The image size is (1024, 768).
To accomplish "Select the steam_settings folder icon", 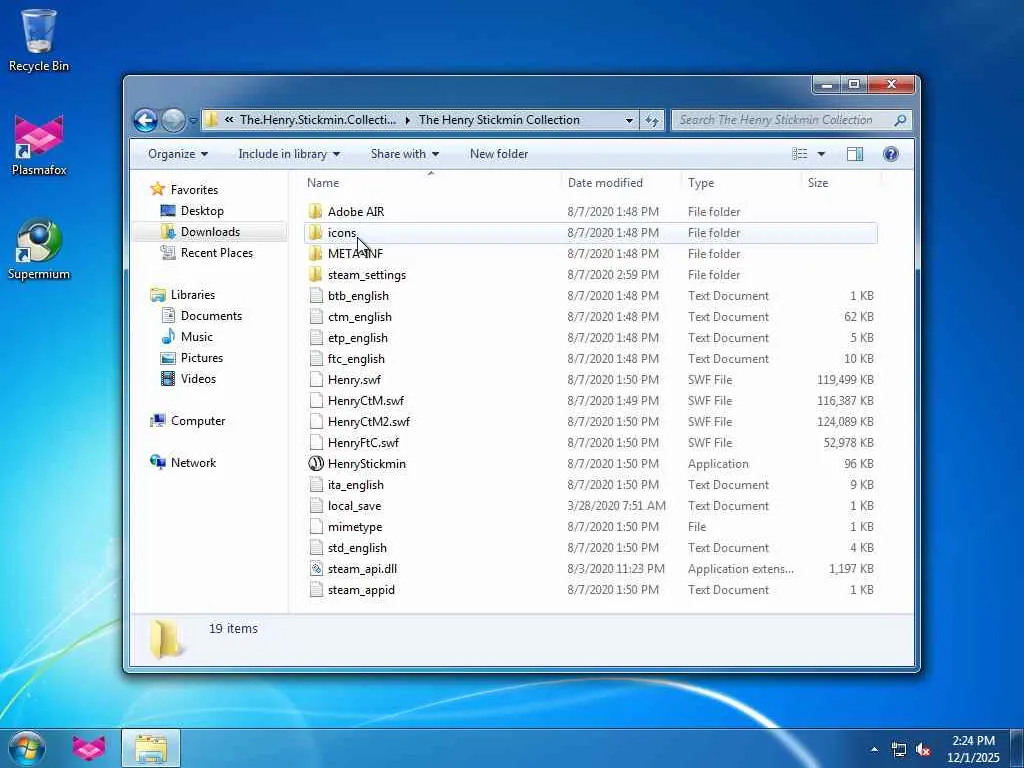I will click(x=315, y=274).
